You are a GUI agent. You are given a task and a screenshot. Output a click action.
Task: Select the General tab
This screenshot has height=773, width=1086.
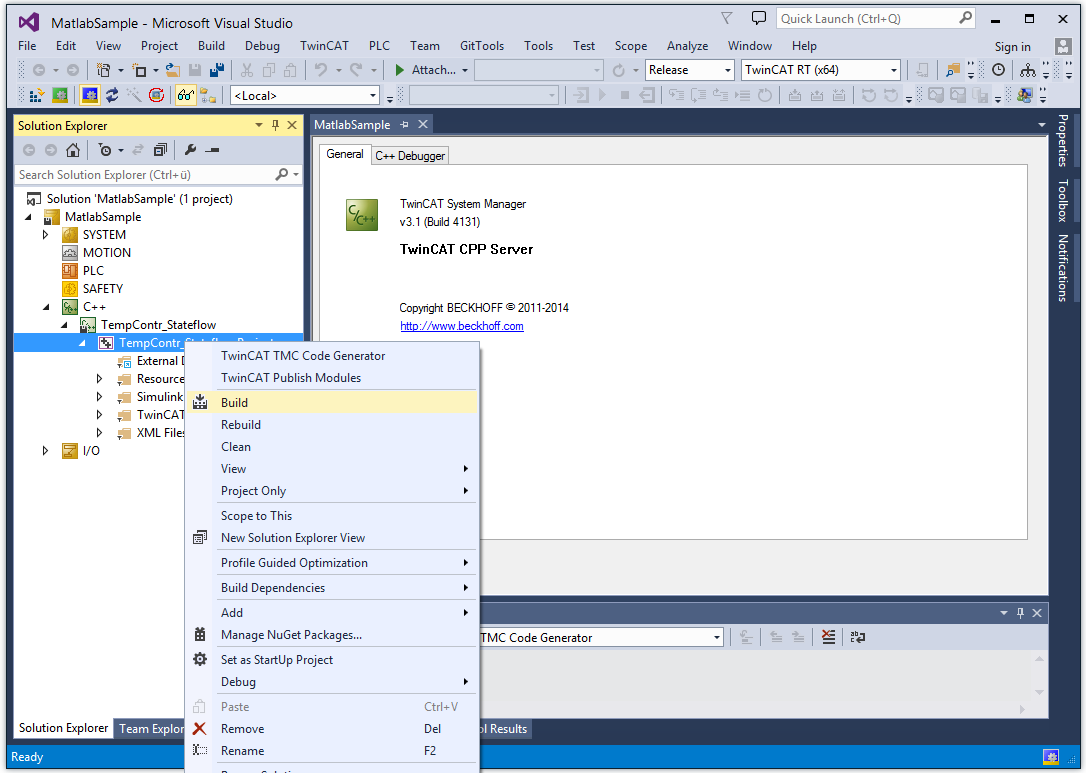pyautogui.click(x=345, y=154)
